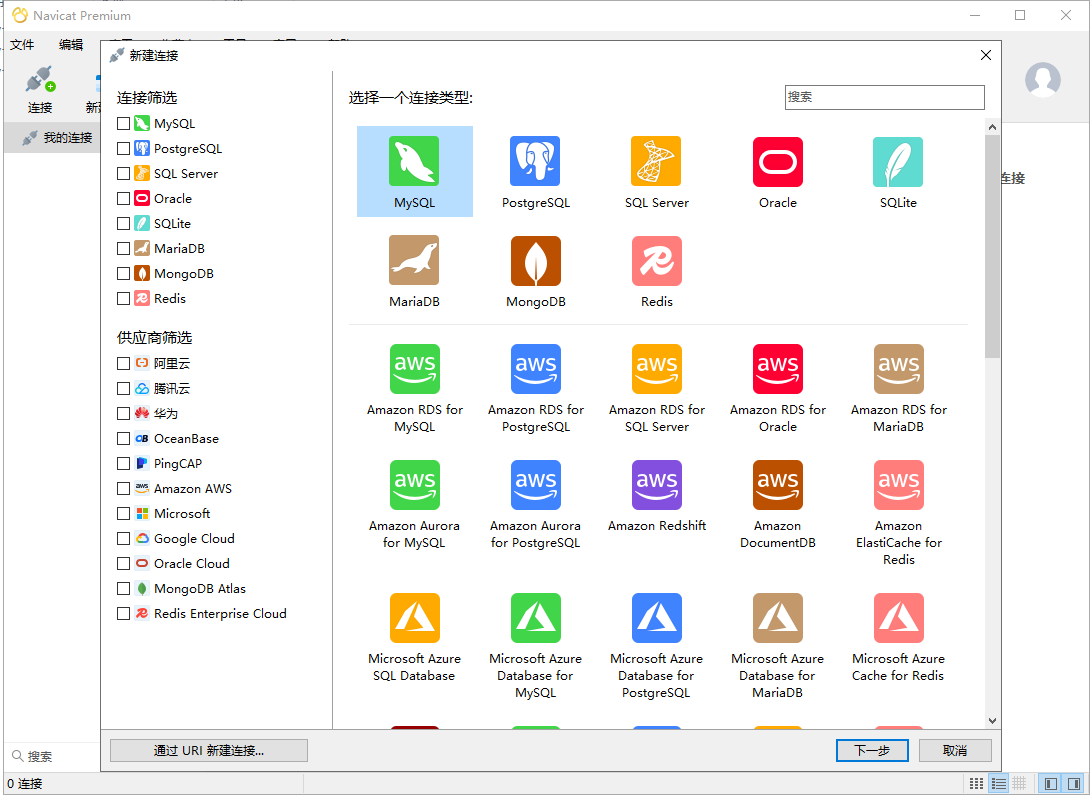Screen dimensions: 1092x798
Task: Select the MariaDB seal icon
Action: [414, 260]
